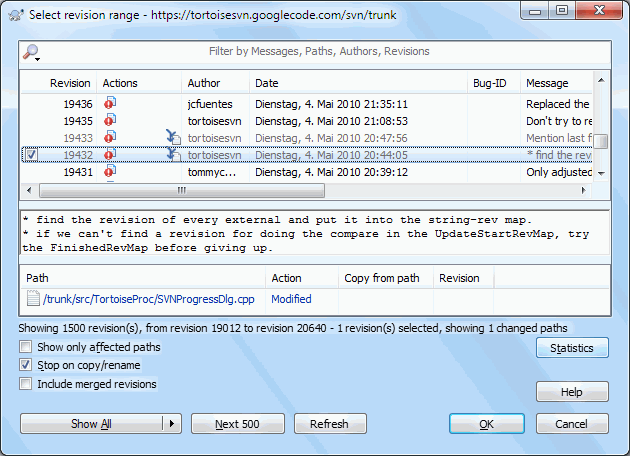Click the merge icon in the 19433 row
630x456 pixels.
pyautogui.click(x=174, y=137)
